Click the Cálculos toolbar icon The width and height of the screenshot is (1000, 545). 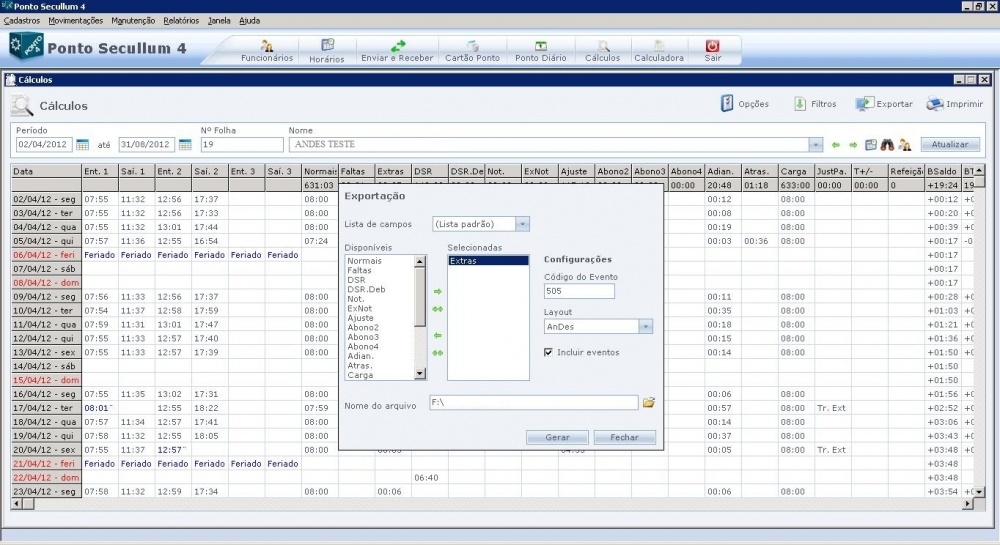pyautogui.click(x=602, y=50)
